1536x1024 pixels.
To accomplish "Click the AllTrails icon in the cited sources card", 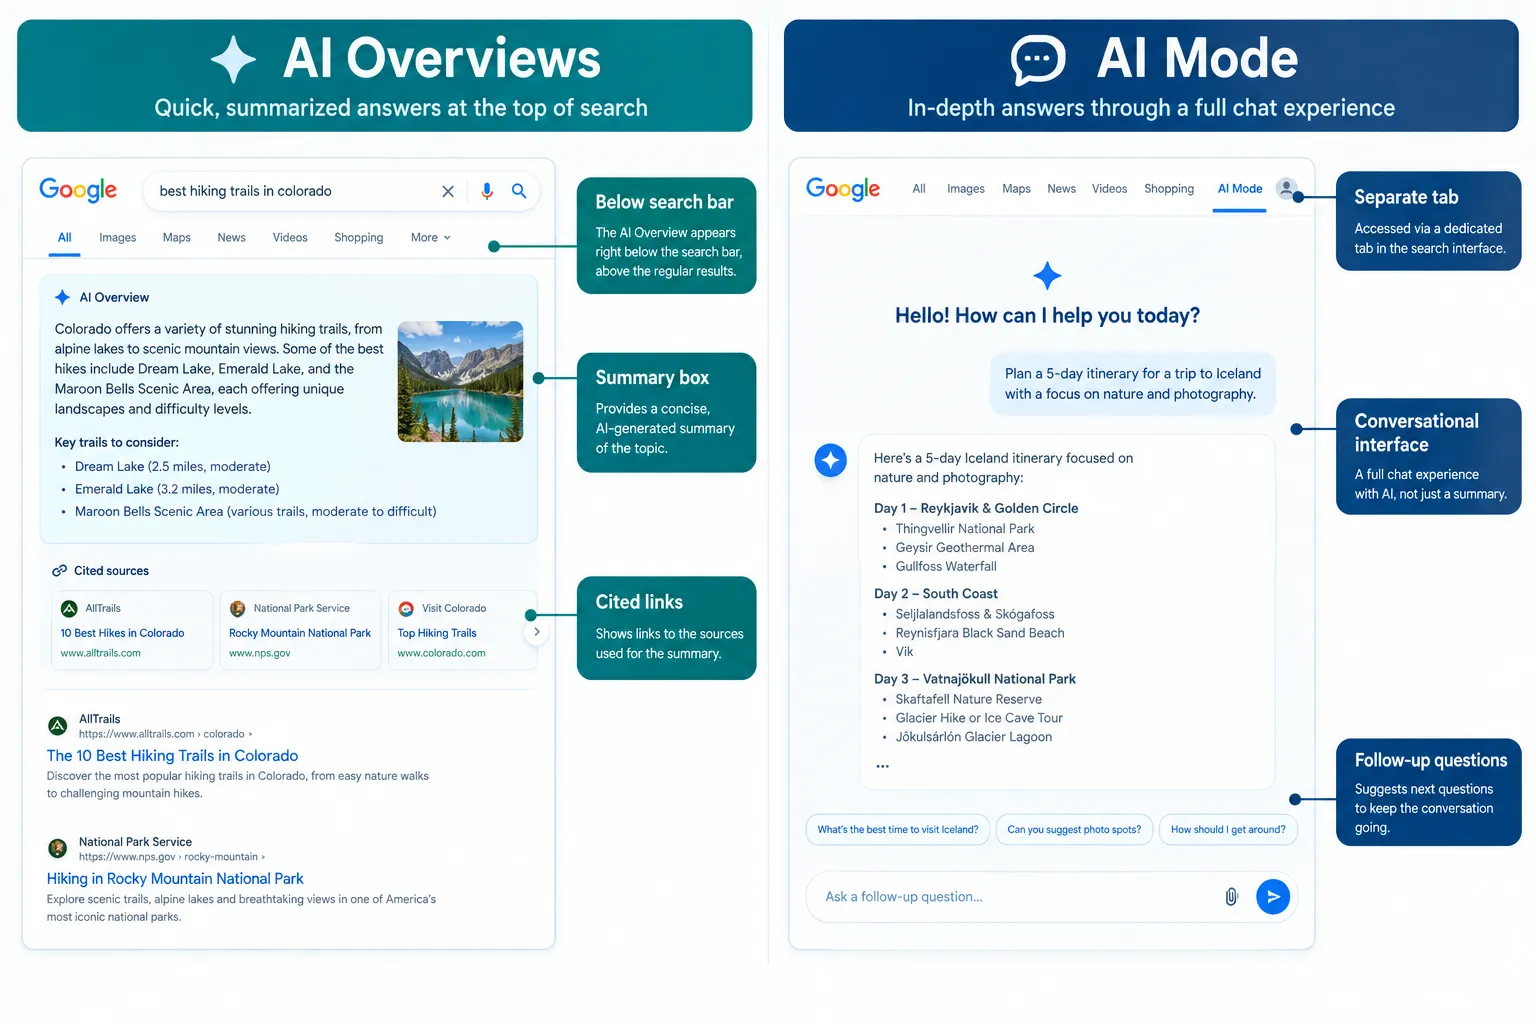I will click(69, 608).
